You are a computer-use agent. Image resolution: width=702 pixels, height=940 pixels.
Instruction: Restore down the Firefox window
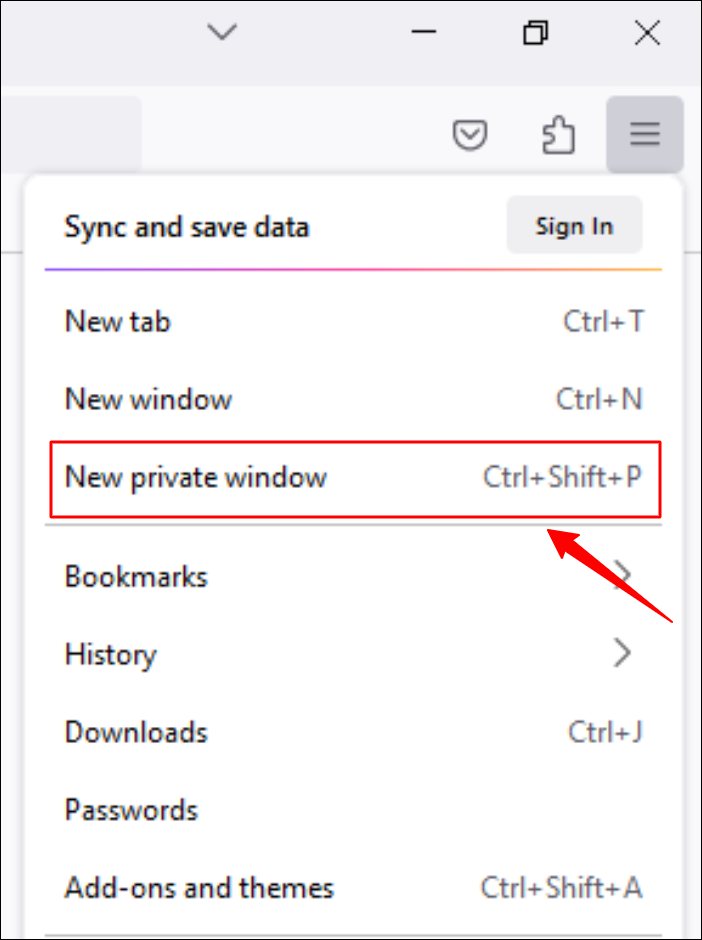pos(536,33)
